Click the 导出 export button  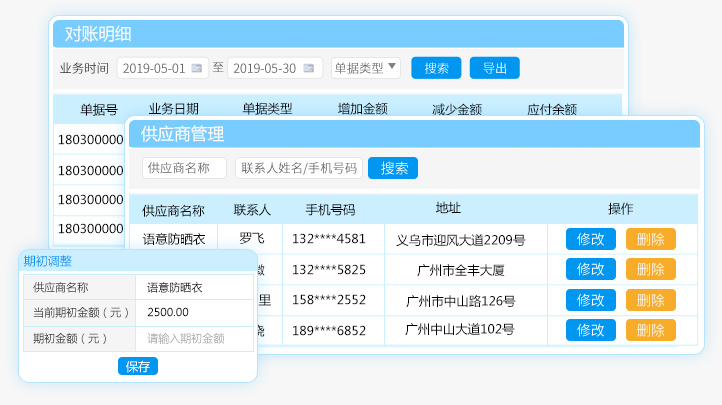tap(494, 68)
